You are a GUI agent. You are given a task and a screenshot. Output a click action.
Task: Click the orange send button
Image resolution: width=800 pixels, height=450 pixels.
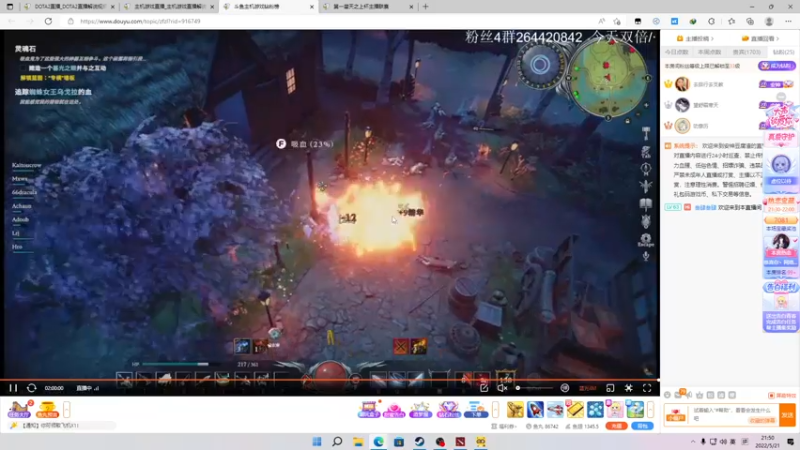pyautogui.click(x=787, y=415)
